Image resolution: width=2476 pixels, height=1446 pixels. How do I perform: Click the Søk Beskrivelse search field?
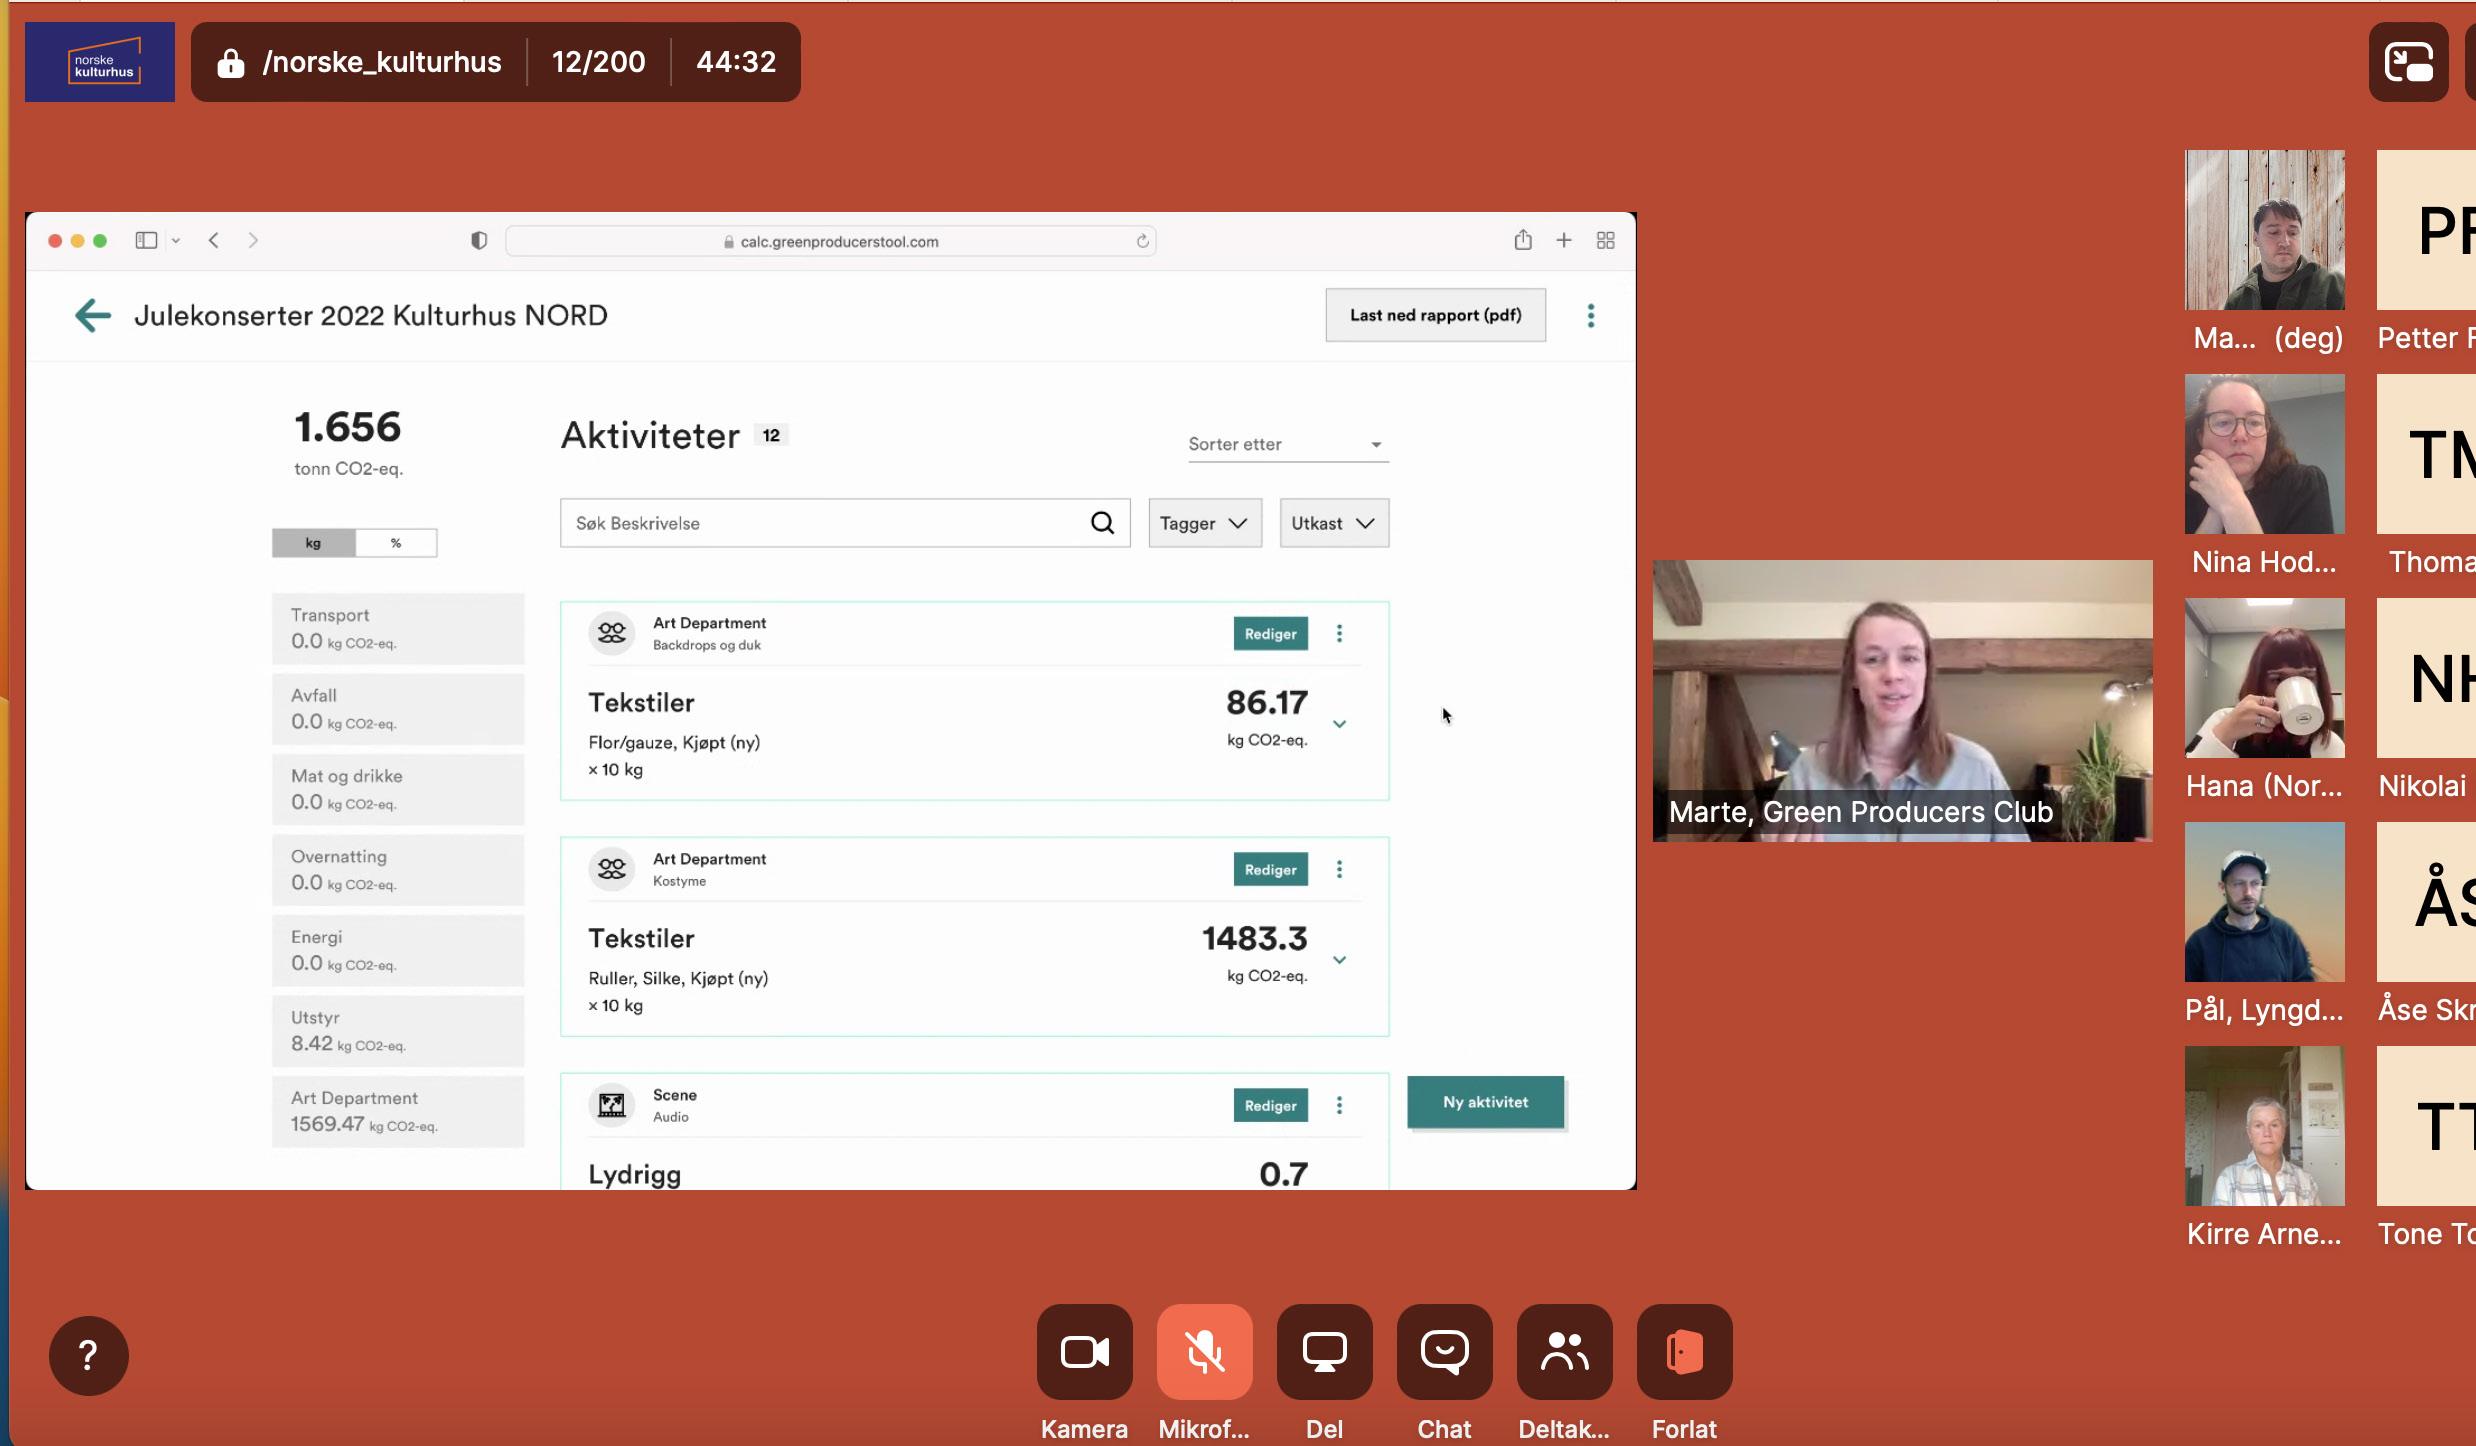(x=820, y=523)
